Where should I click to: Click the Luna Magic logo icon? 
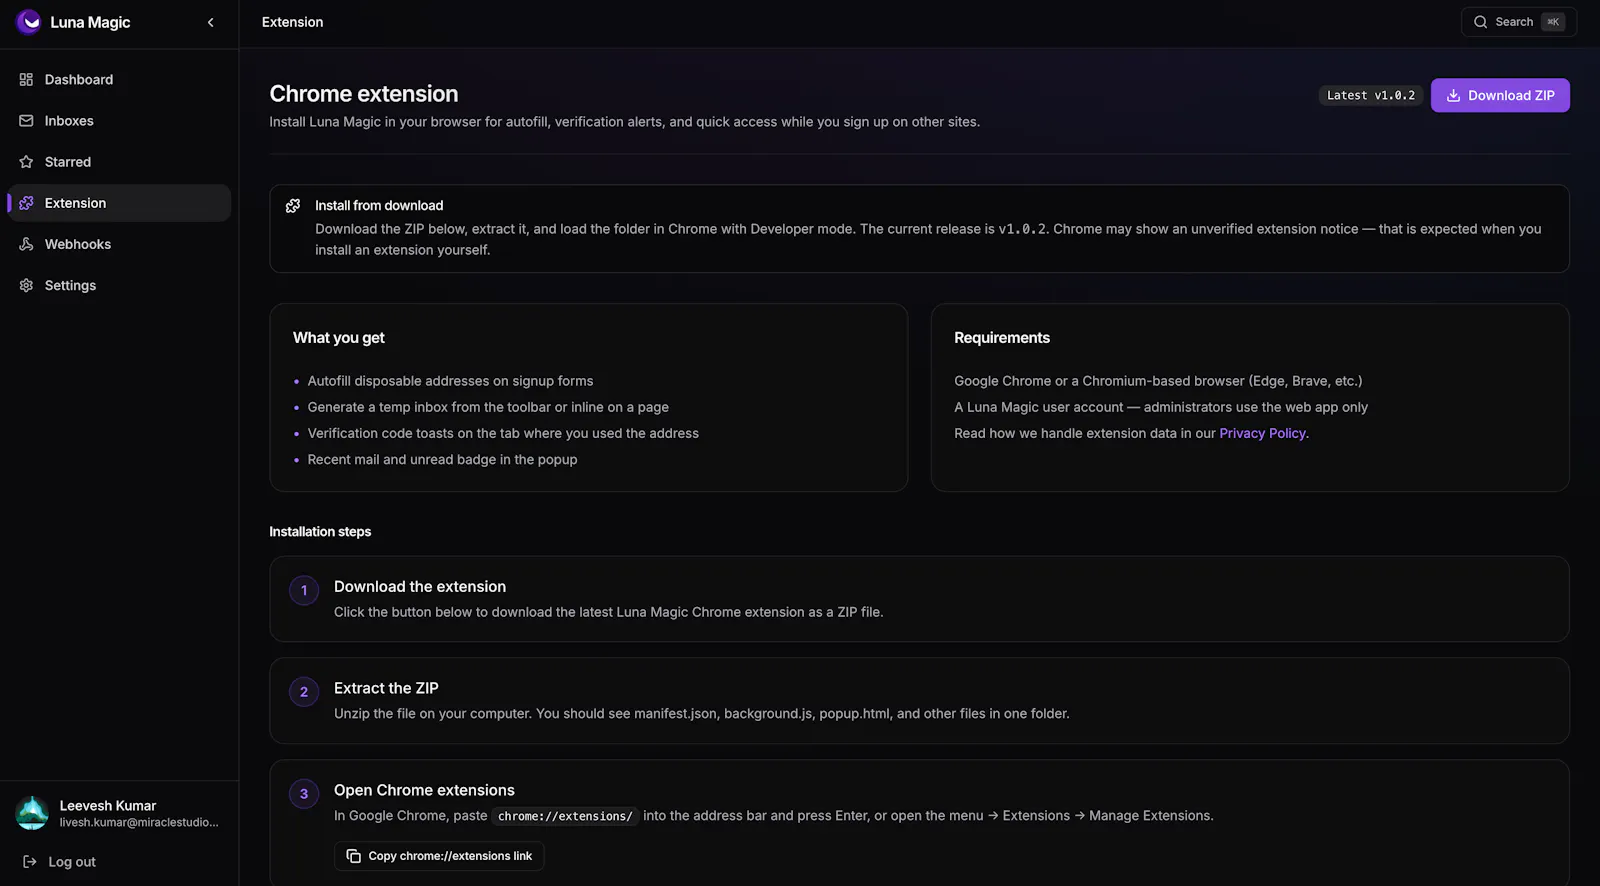point(29,22)
